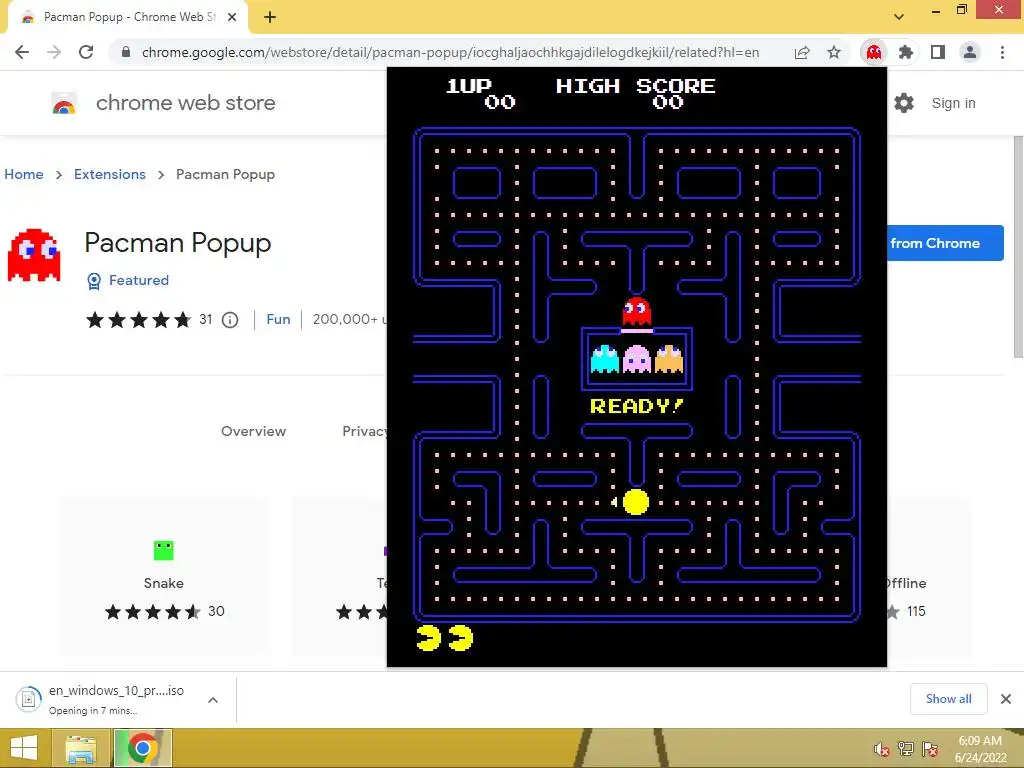This screenshot has width=1024, height=768.
Task: Click the Featured link
Action: coord(138,280)
